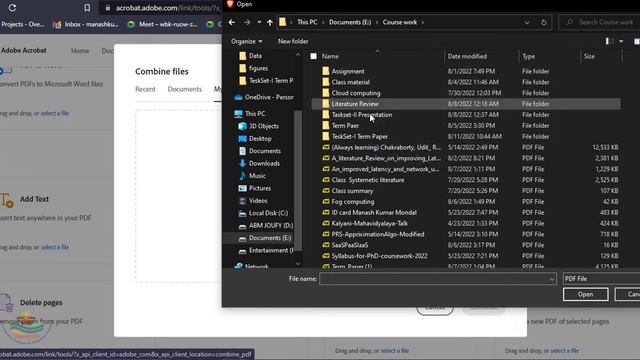Open Pictures in the navigation pane
The height and width of the screenshot is (360, 640).
tap(255, 188)
